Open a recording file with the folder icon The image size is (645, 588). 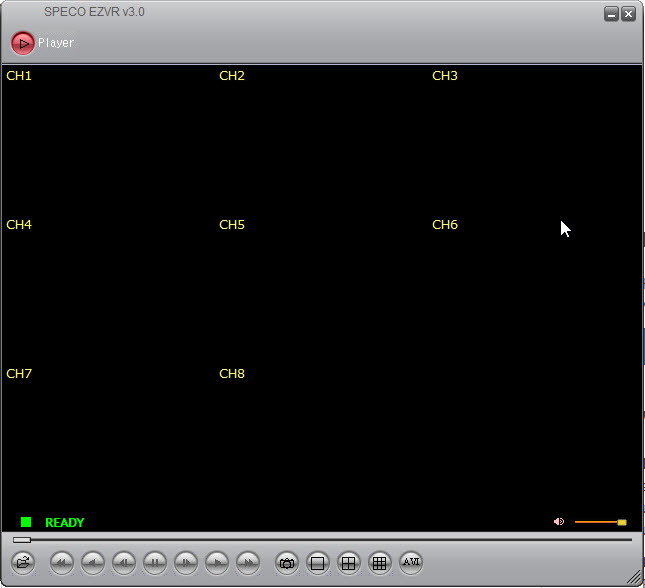click(22, 563)
